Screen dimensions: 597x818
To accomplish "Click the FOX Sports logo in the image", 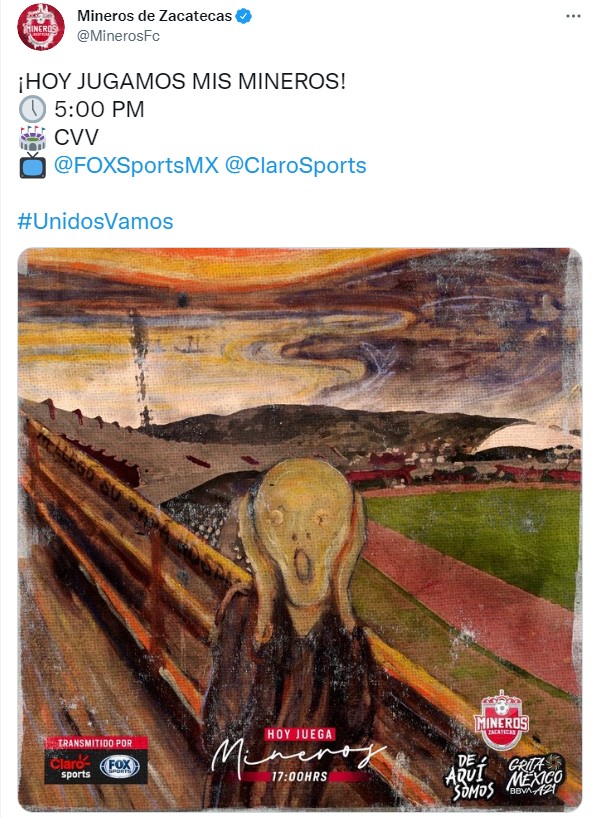I will coord(120,767).
